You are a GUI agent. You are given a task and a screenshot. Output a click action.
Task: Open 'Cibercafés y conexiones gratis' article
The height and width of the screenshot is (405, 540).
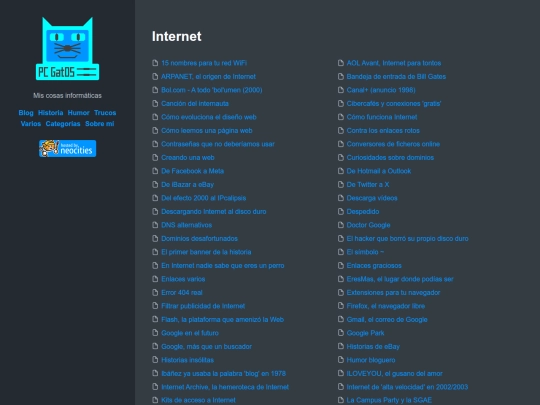394,103
